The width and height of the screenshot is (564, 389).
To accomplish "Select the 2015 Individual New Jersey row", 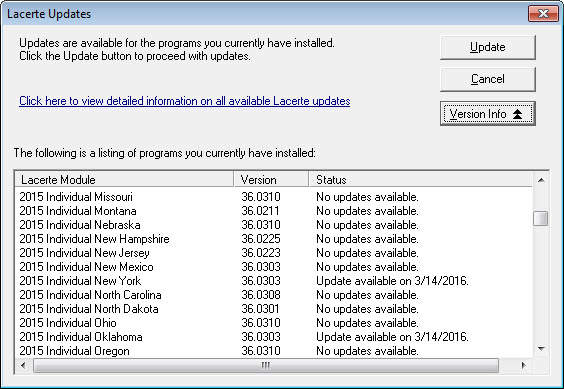I will pos(273,253).
